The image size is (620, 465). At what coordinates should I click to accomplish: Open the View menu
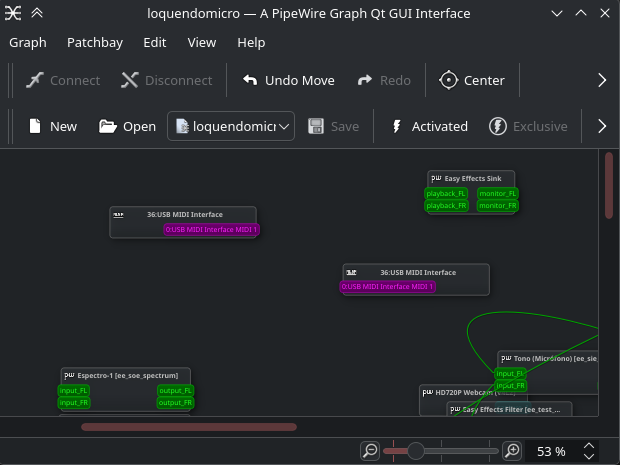pos(202,43)
